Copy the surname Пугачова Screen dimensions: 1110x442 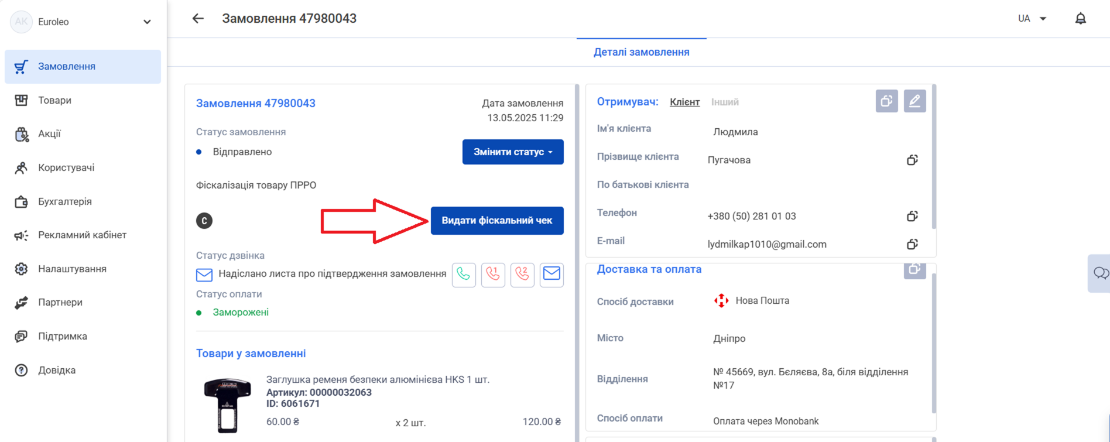[x=912, y=160]
